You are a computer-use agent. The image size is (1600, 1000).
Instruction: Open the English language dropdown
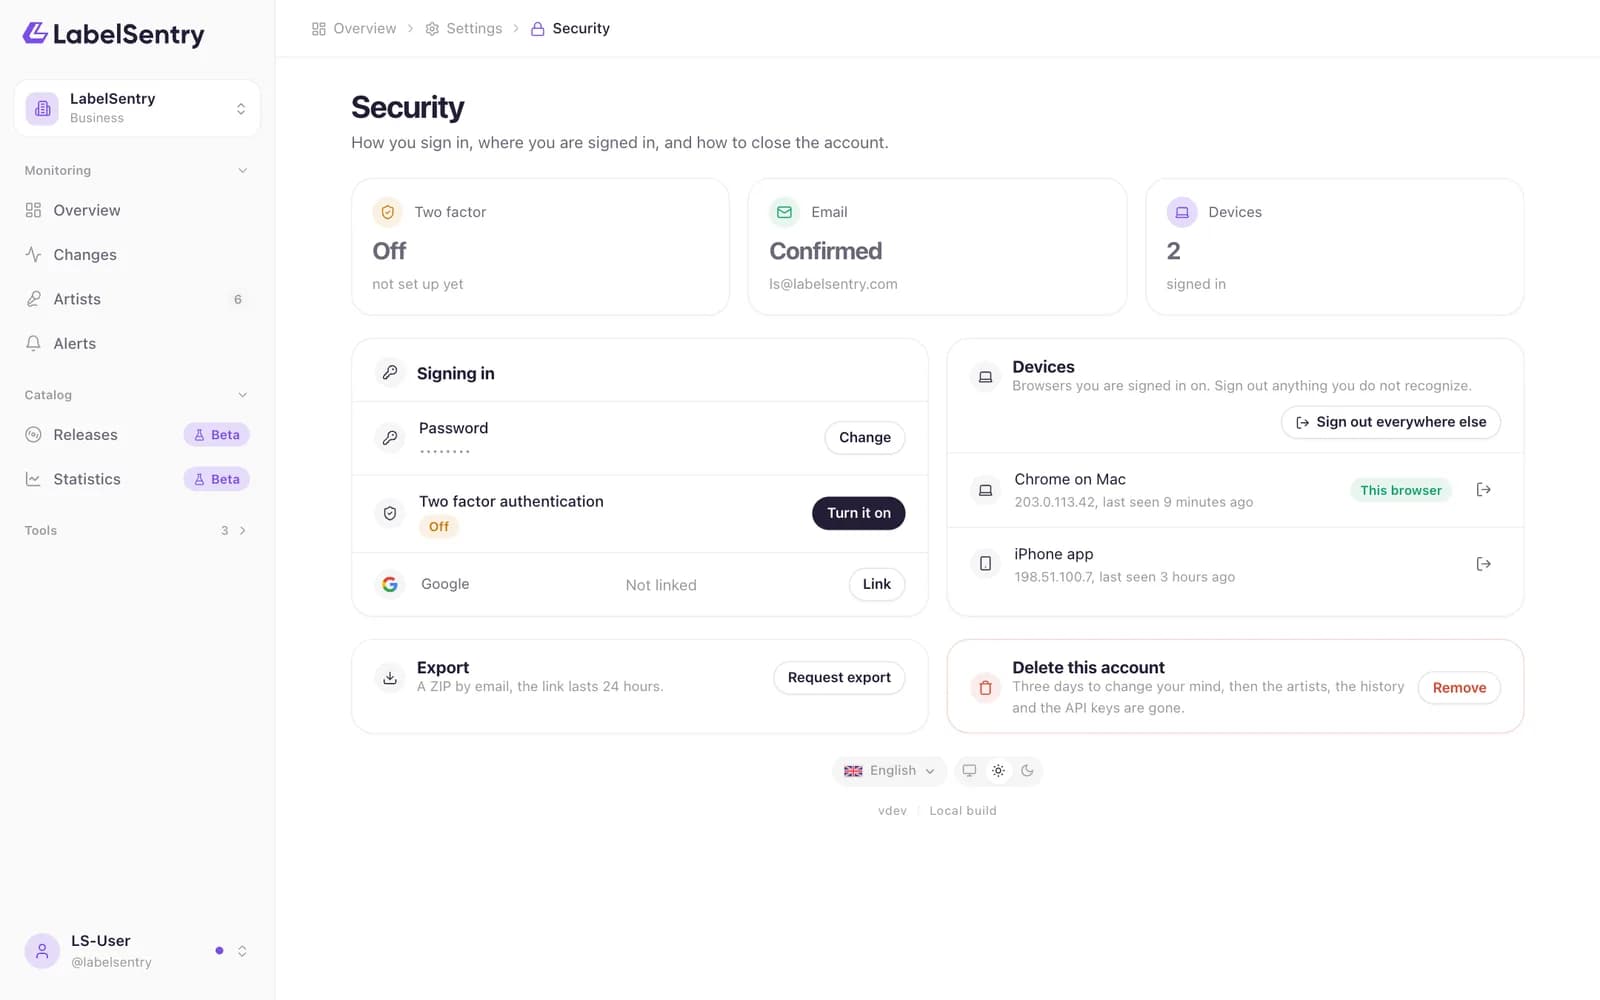coord(889,771)
